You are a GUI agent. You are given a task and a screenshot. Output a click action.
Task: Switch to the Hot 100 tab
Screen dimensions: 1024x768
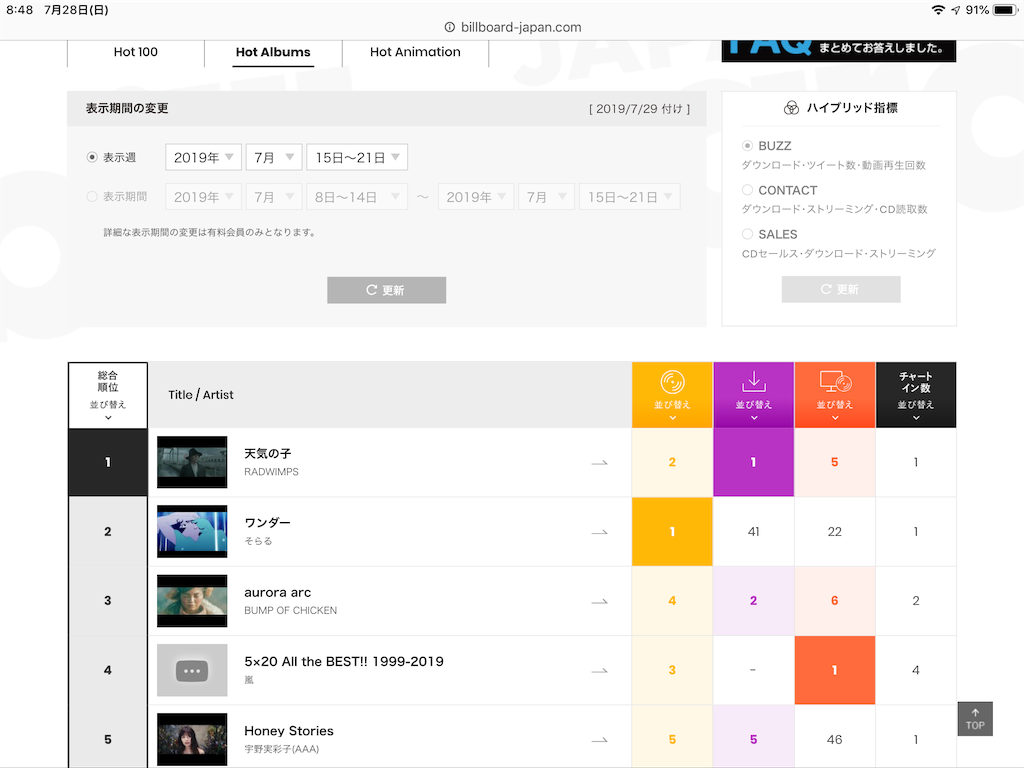tap(136, 52)
